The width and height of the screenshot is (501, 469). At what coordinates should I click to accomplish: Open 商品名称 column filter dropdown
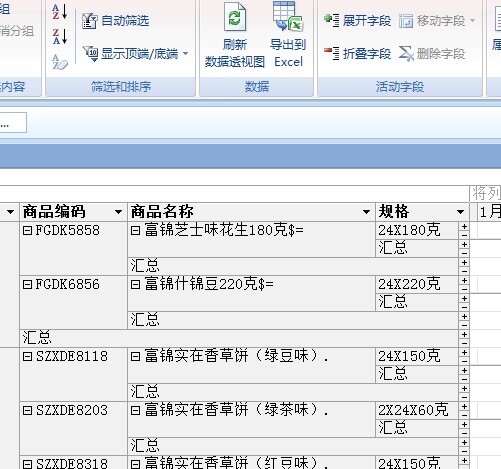click(366, 212)
